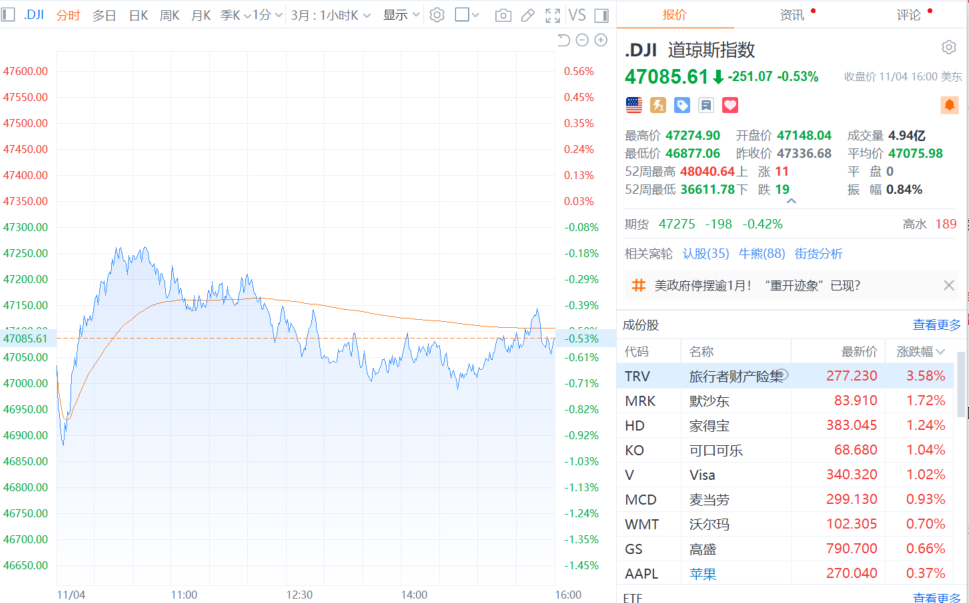Image resolution: width=969 pixels, height=603 pixels.
Task: Open the 3月:1小时K range dropdown
Action: [331, 15]
